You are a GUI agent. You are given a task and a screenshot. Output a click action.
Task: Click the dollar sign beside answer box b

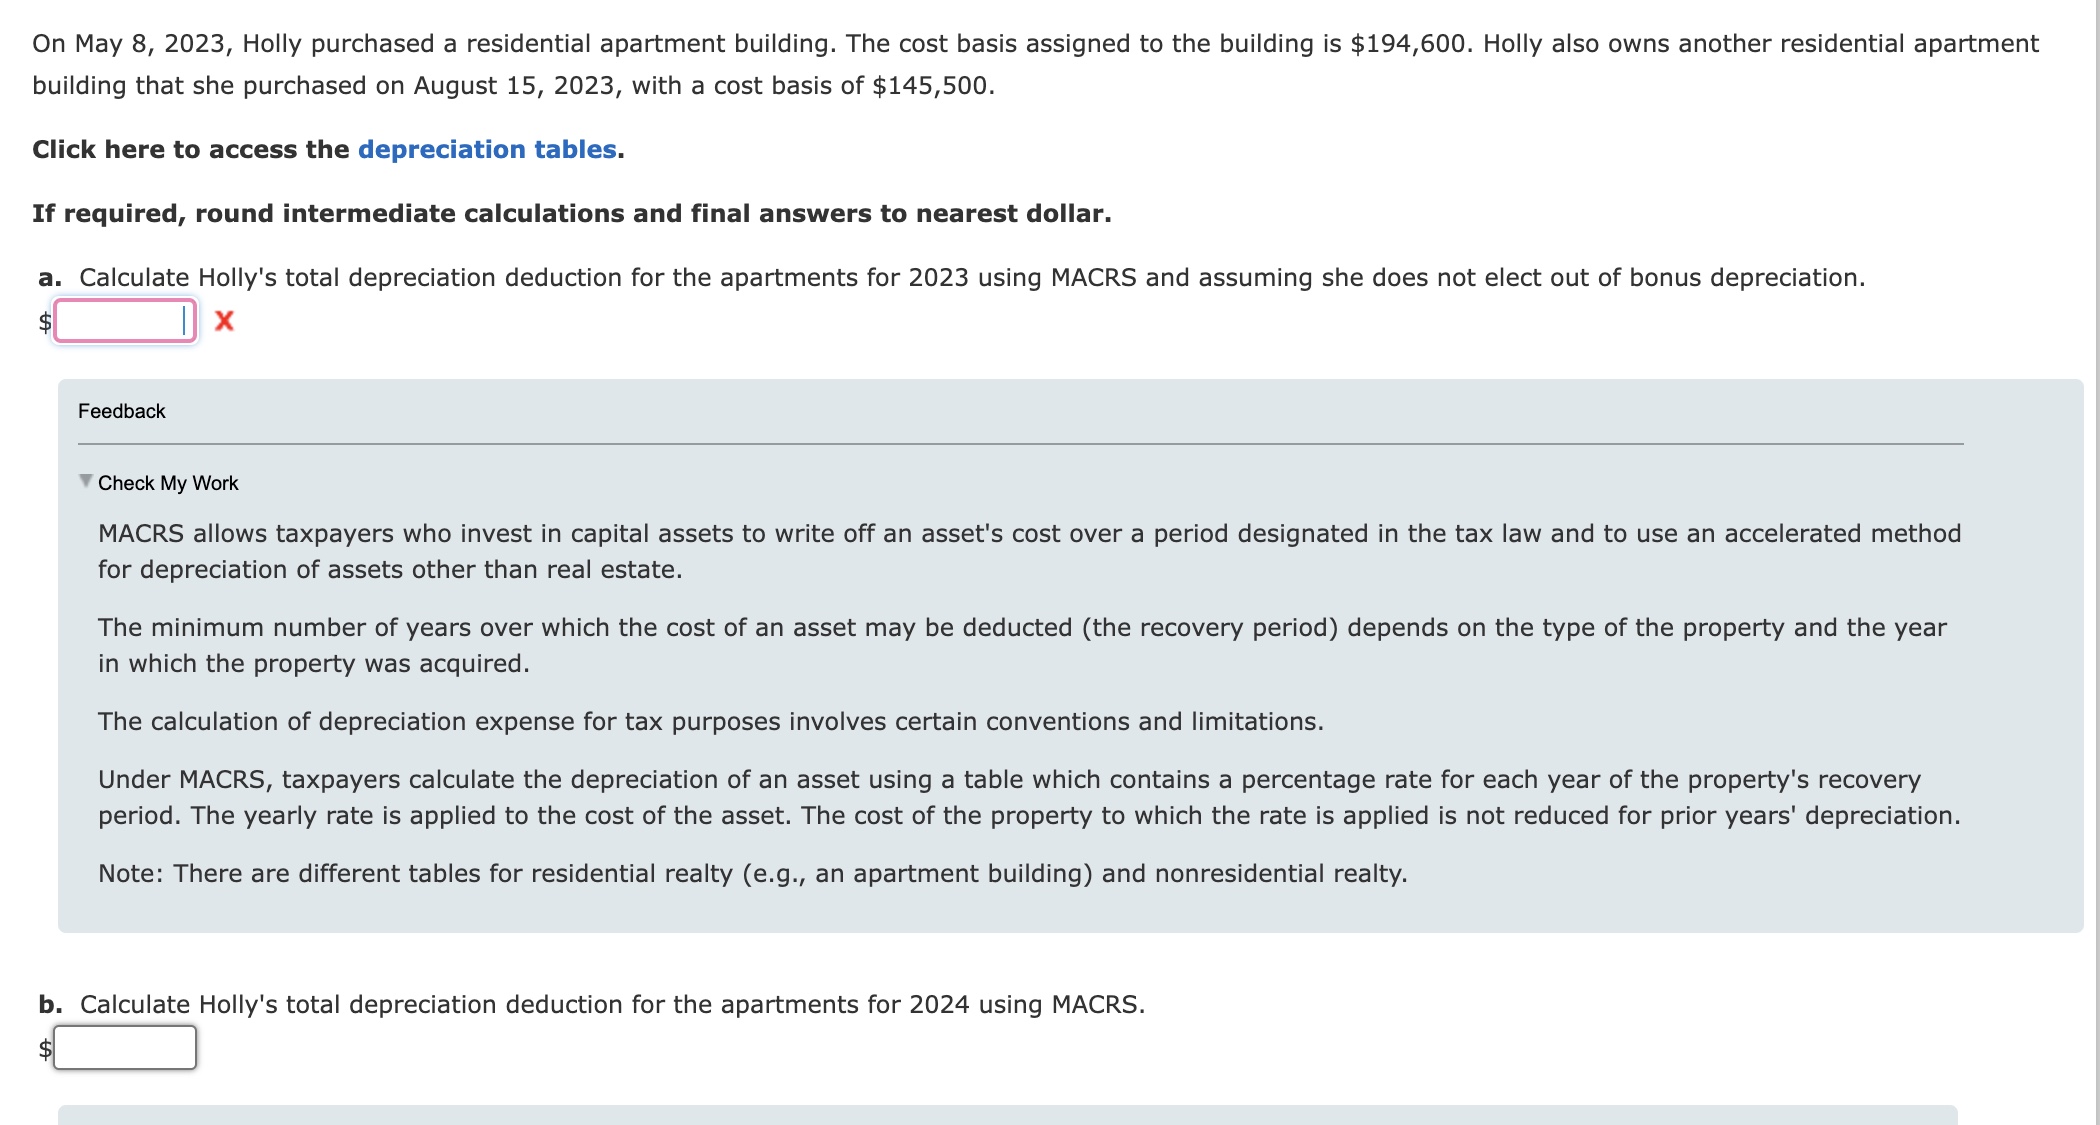pyautogui.click(x=44, y=1047)
